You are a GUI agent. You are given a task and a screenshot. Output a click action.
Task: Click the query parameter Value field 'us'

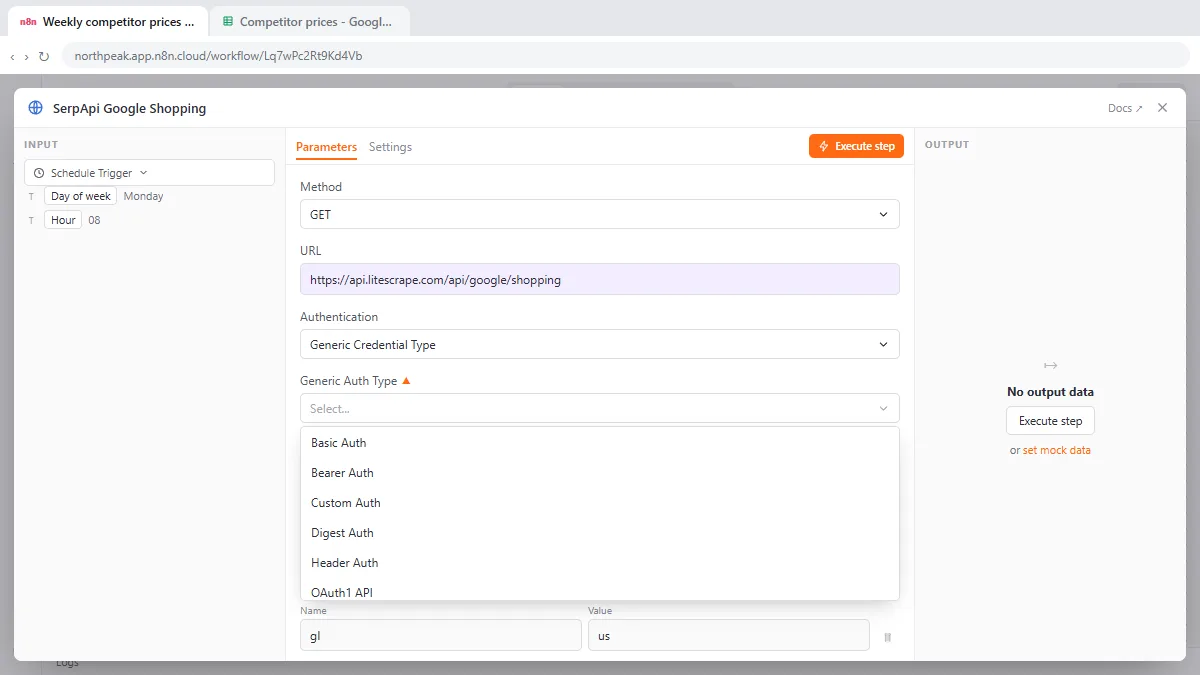click(729, 635)
